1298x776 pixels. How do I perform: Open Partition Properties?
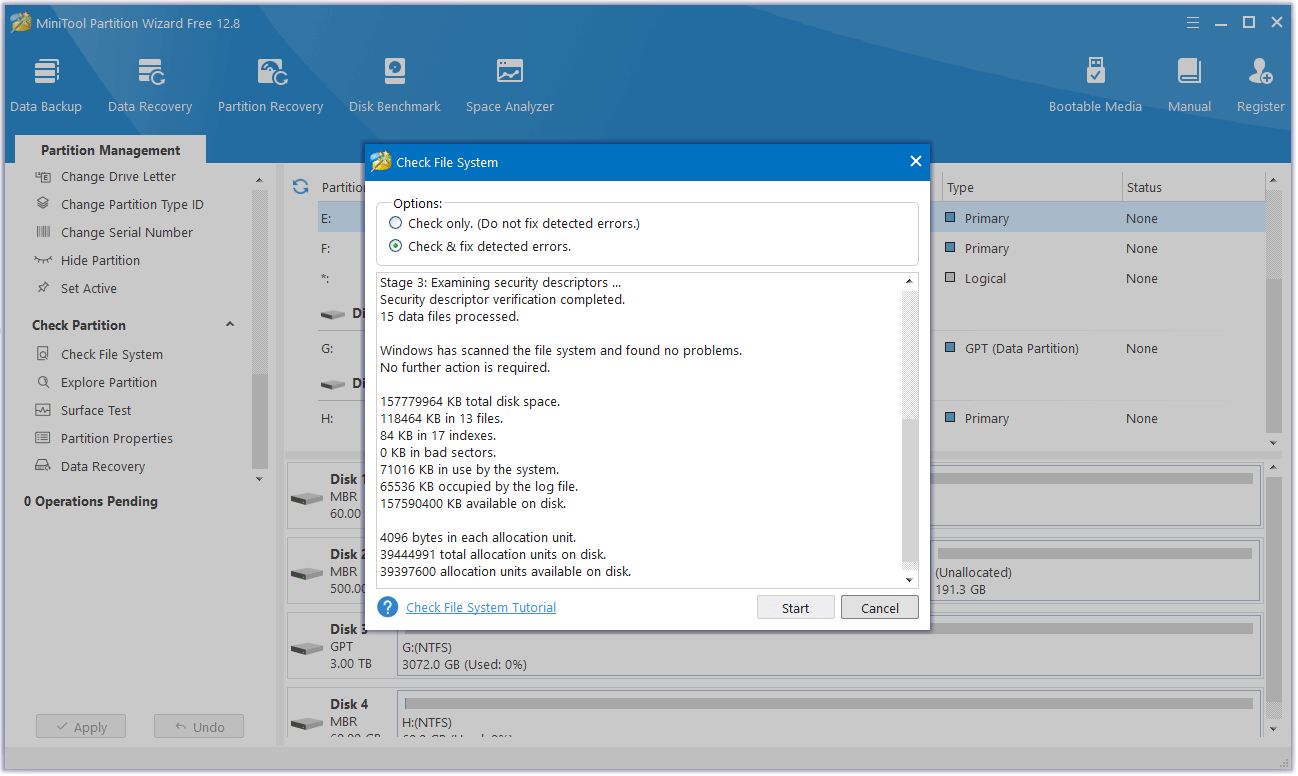[116, 439]
